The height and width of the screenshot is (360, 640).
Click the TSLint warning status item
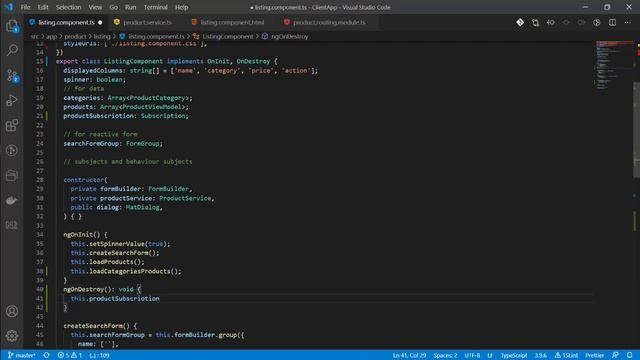[x=566, y=355]
